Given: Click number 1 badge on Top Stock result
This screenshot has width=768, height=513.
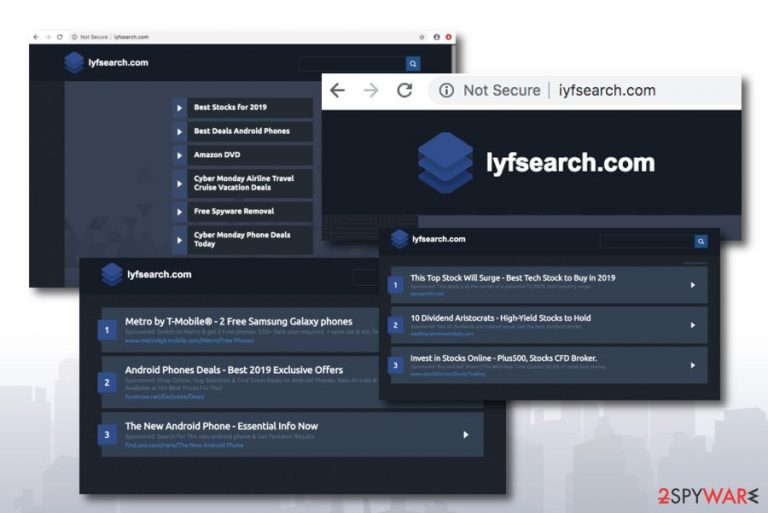Looking at the screenshot, I should (x=395, y=285).
